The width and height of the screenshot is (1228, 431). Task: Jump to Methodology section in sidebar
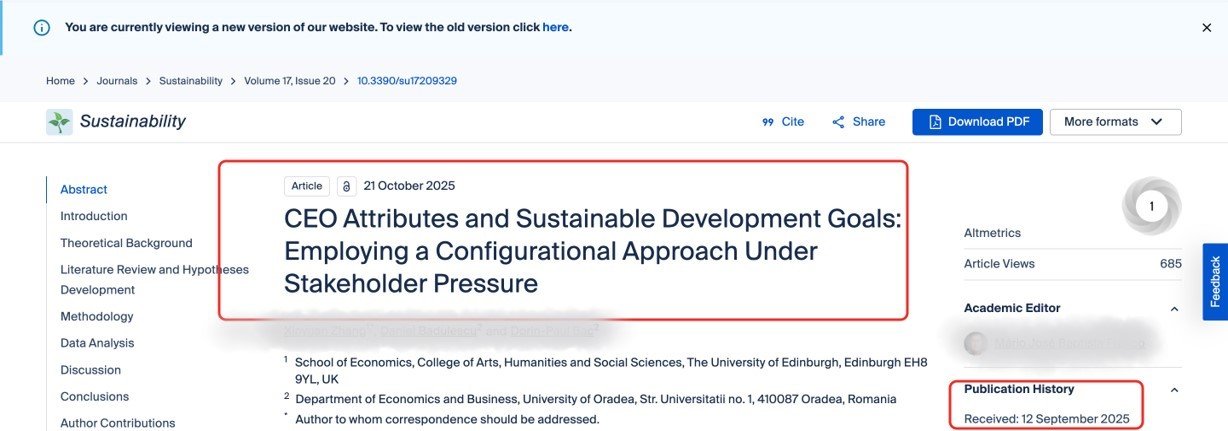[x=96, y=316]
